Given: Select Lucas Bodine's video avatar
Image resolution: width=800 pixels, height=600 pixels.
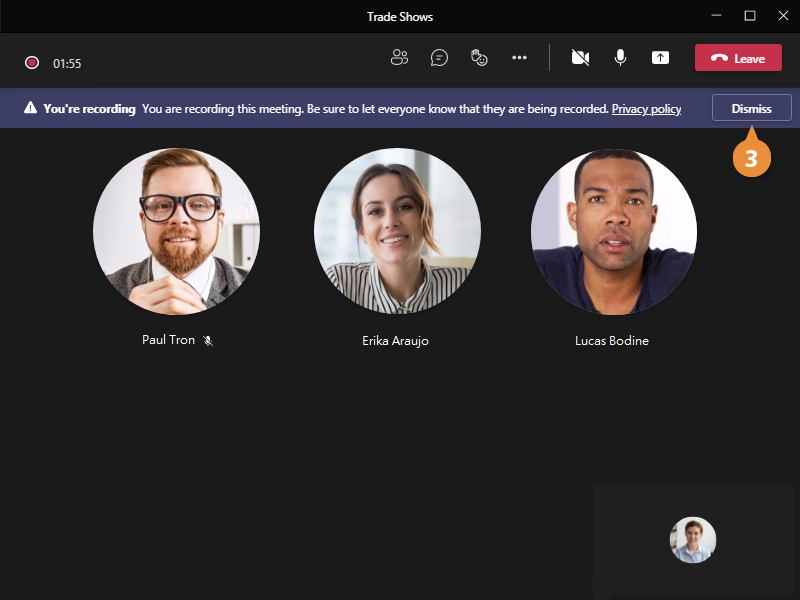Looking at the screenshot, I should 613,232.
